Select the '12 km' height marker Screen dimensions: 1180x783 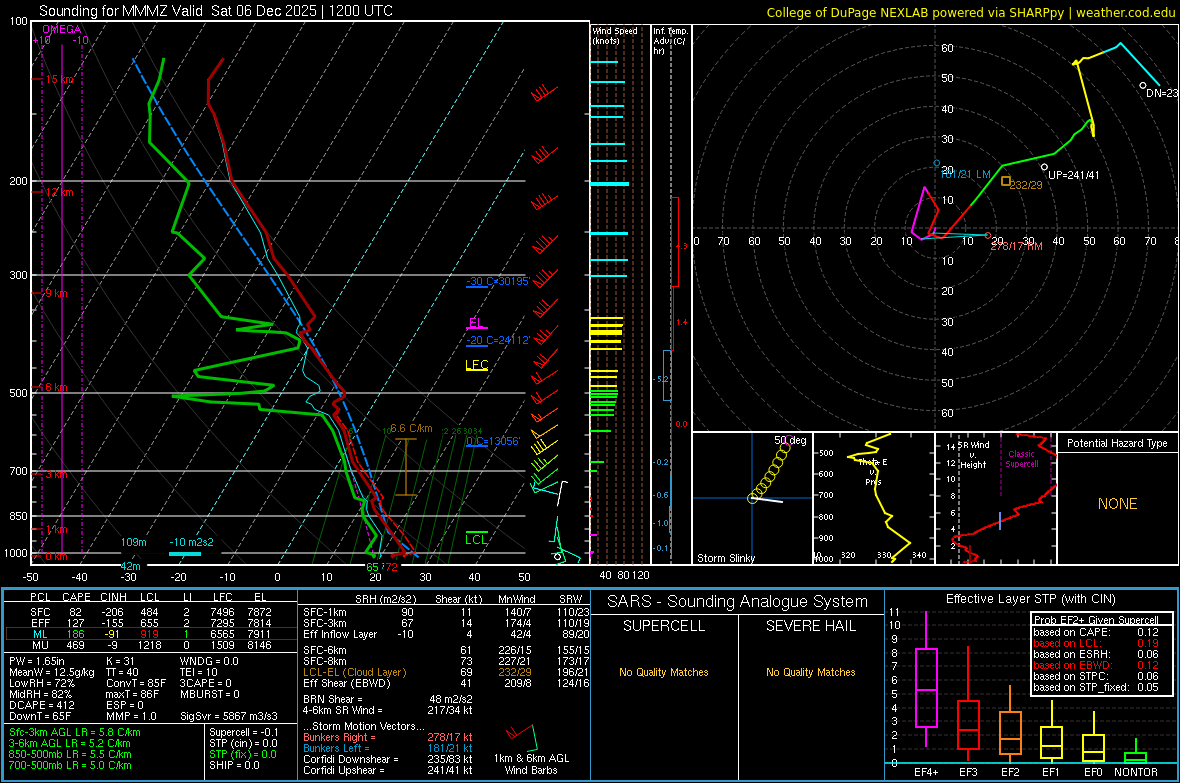[x=59, y=192]
